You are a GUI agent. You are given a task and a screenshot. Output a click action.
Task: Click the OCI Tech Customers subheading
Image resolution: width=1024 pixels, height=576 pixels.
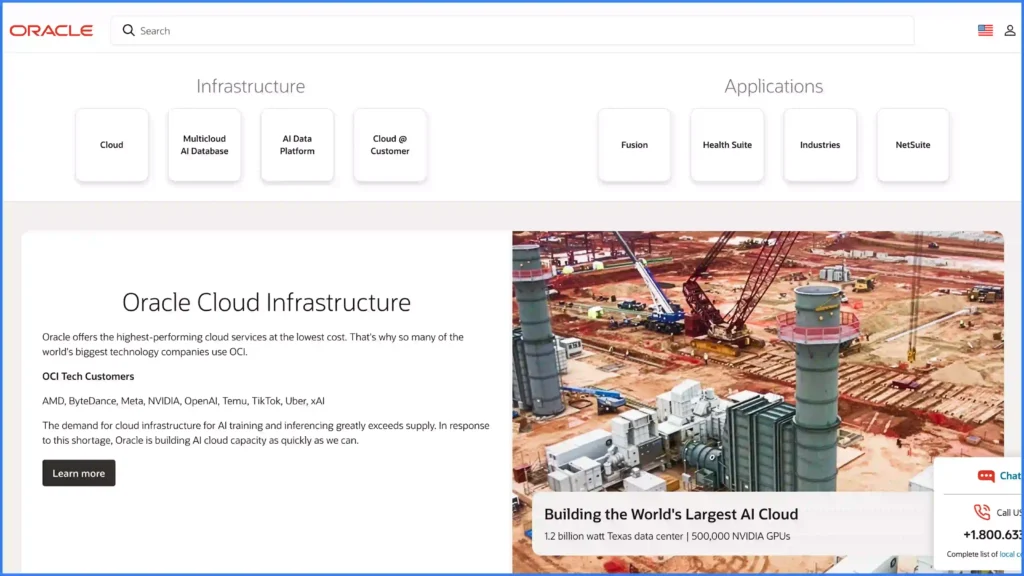coord(88,376)
